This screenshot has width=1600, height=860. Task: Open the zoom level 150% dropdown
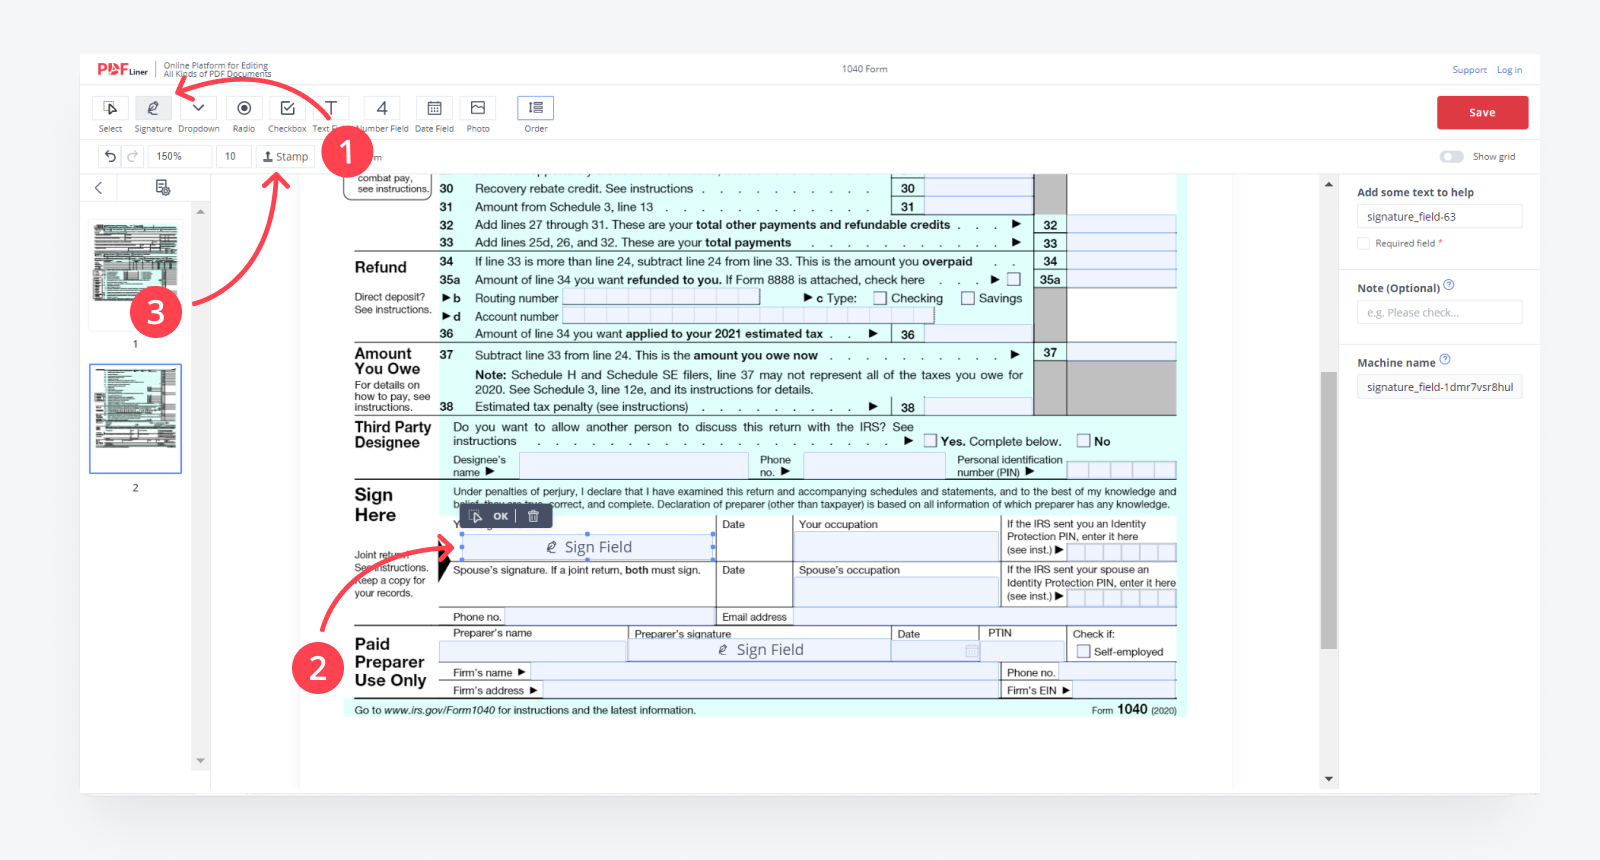pos(180,156)
